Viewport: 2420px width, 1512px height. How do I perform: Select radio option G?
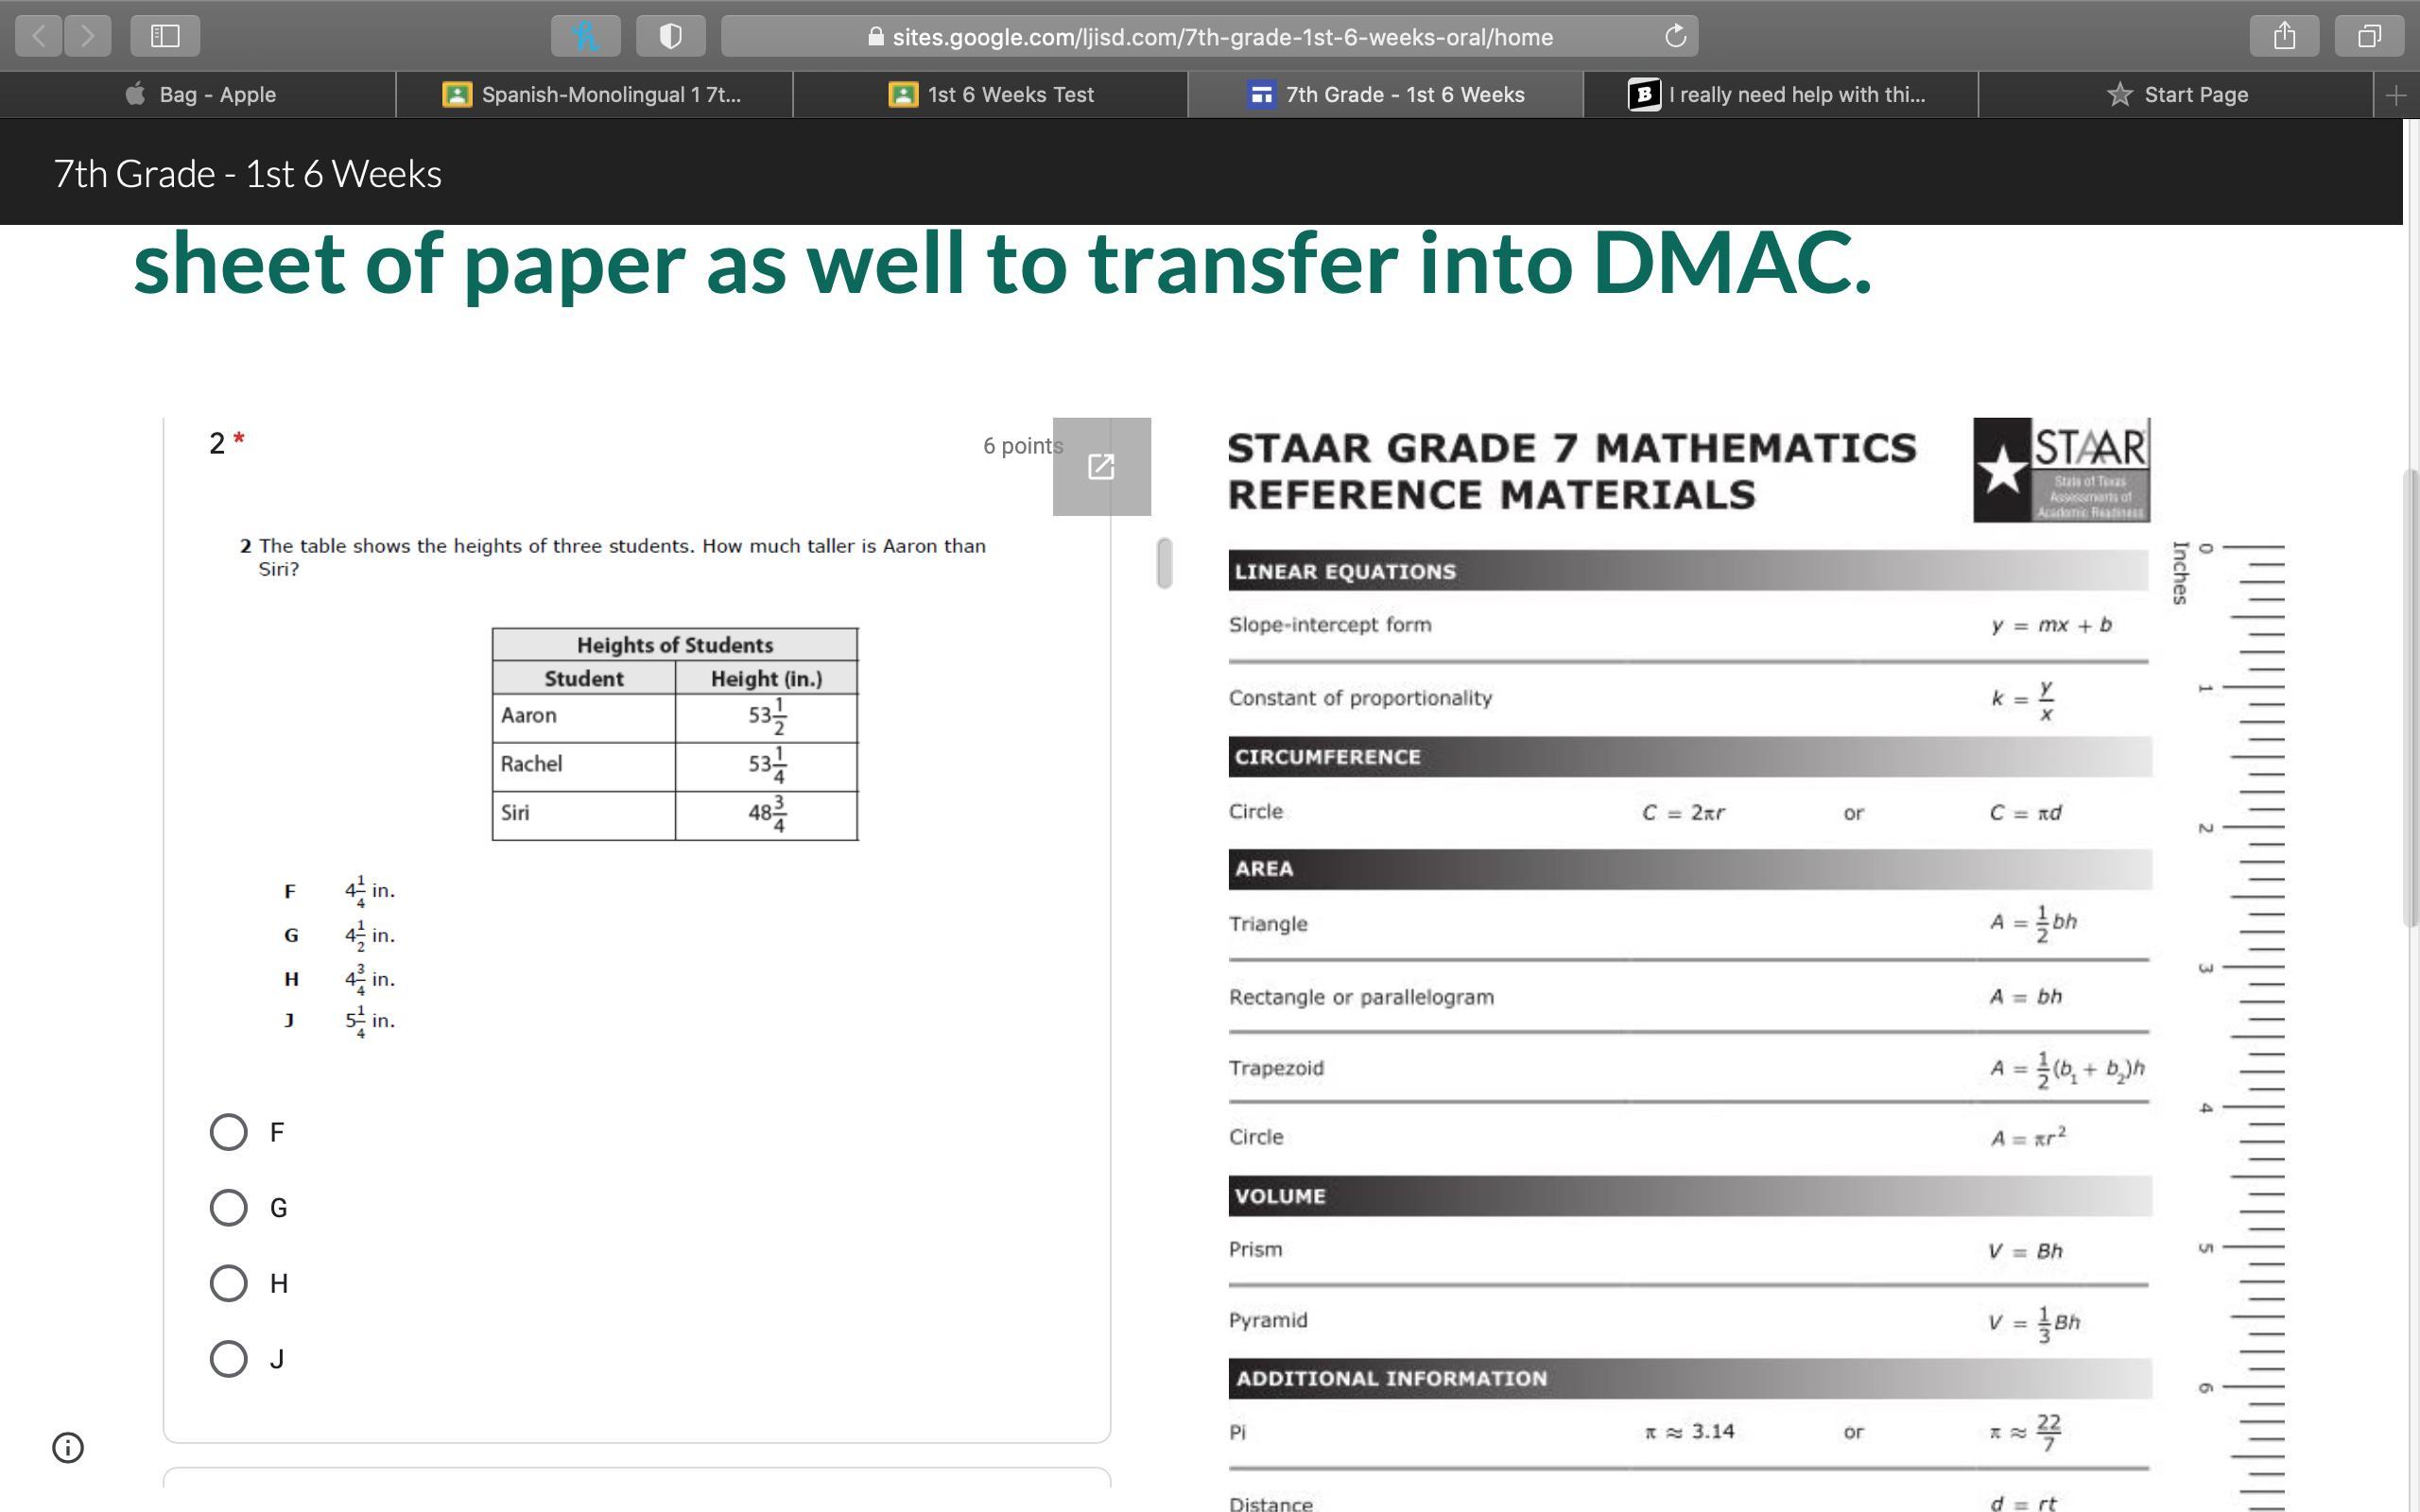[229, 1207]
